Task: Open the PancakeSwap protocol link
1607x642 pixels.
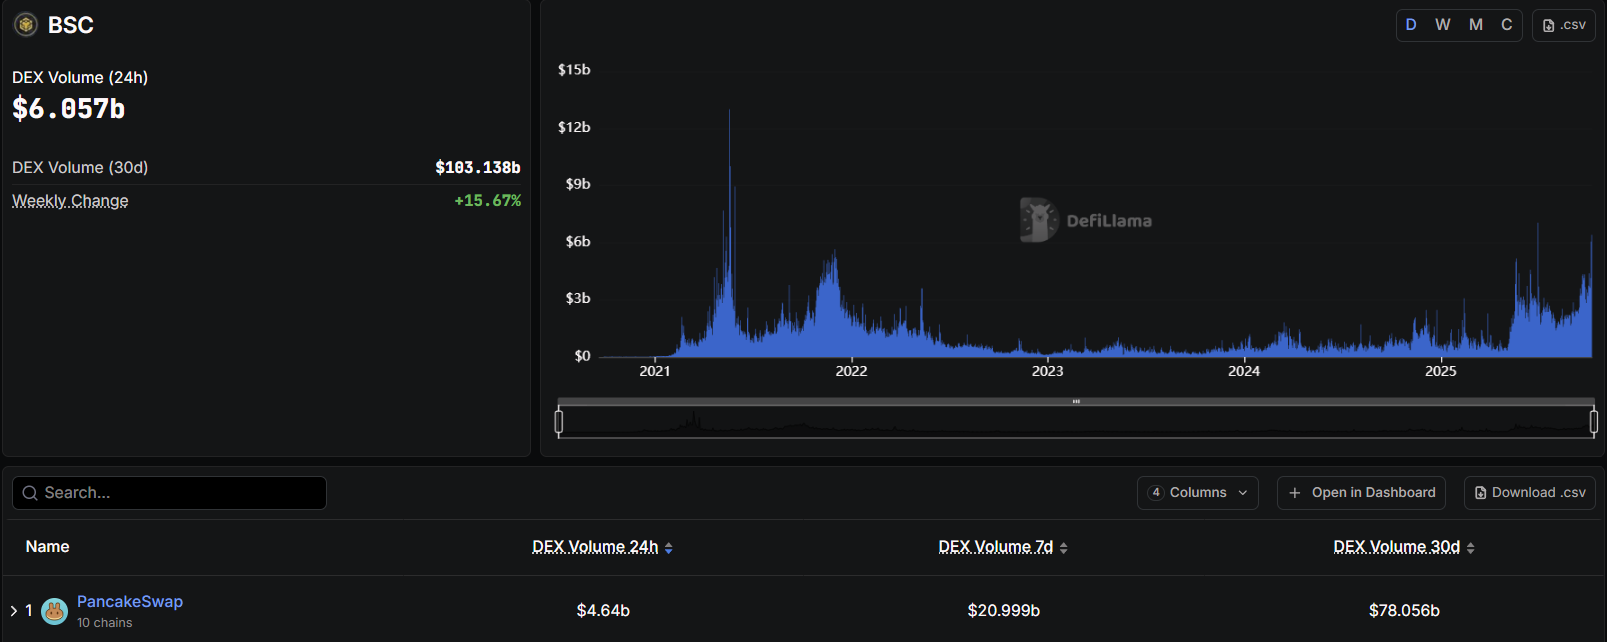Action: 130,601
